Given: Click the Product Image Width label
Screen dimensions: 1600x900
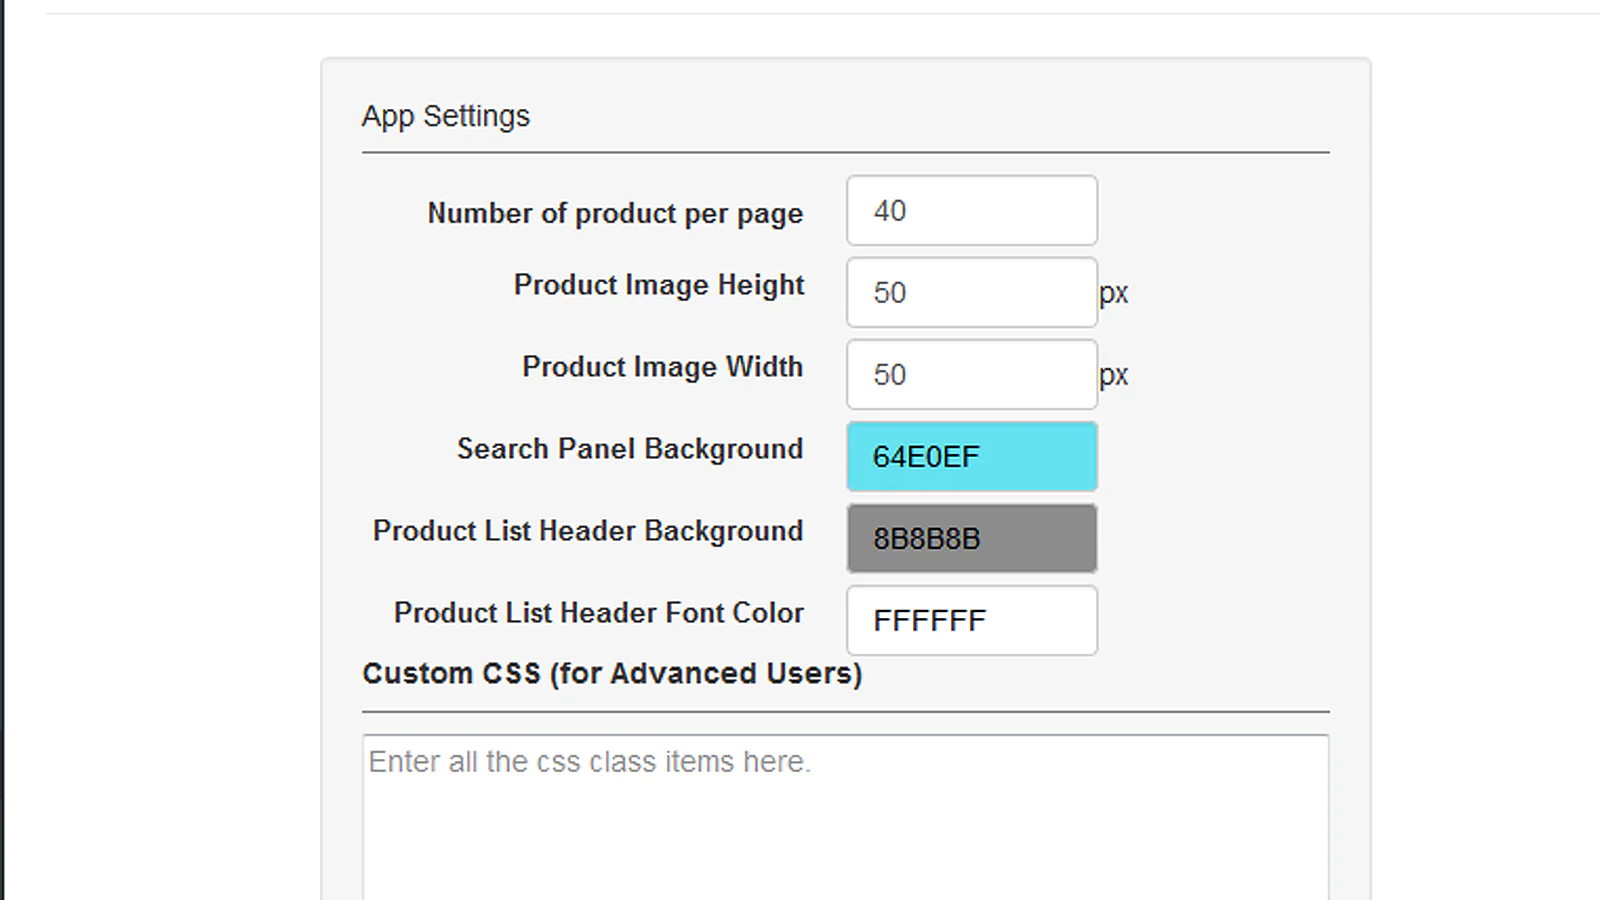Looking at the screenshot, I should (662, 367).
